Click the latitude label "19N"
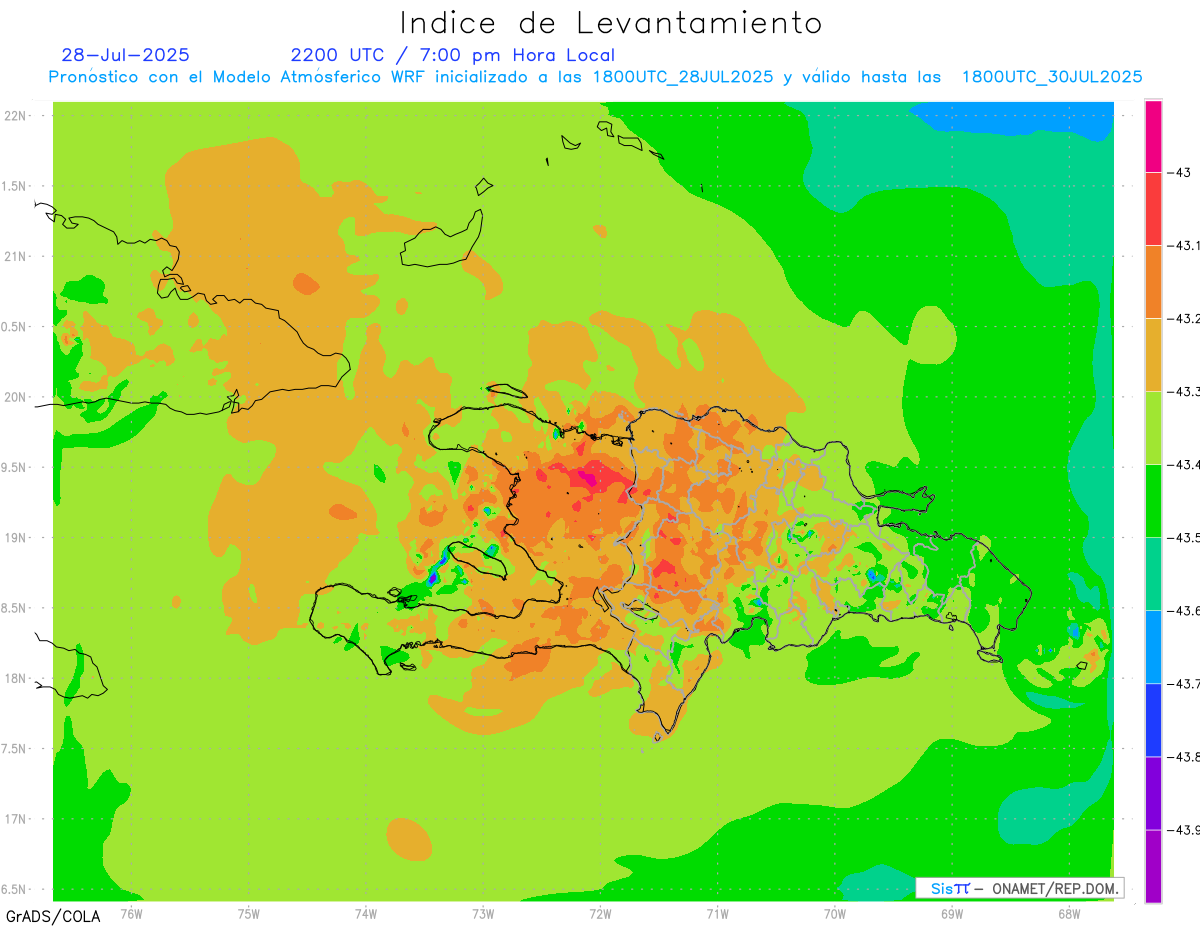This screenshot has height=927, width=1200. point(17,537)
